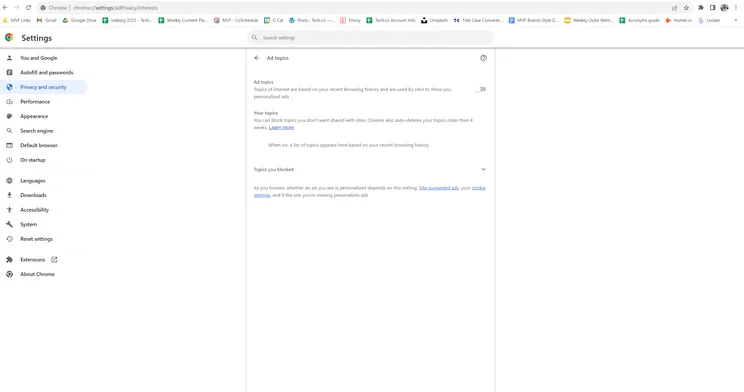
Task: Open the extensions puzzle icon in toolbar
Action: (x=700, y=8)
